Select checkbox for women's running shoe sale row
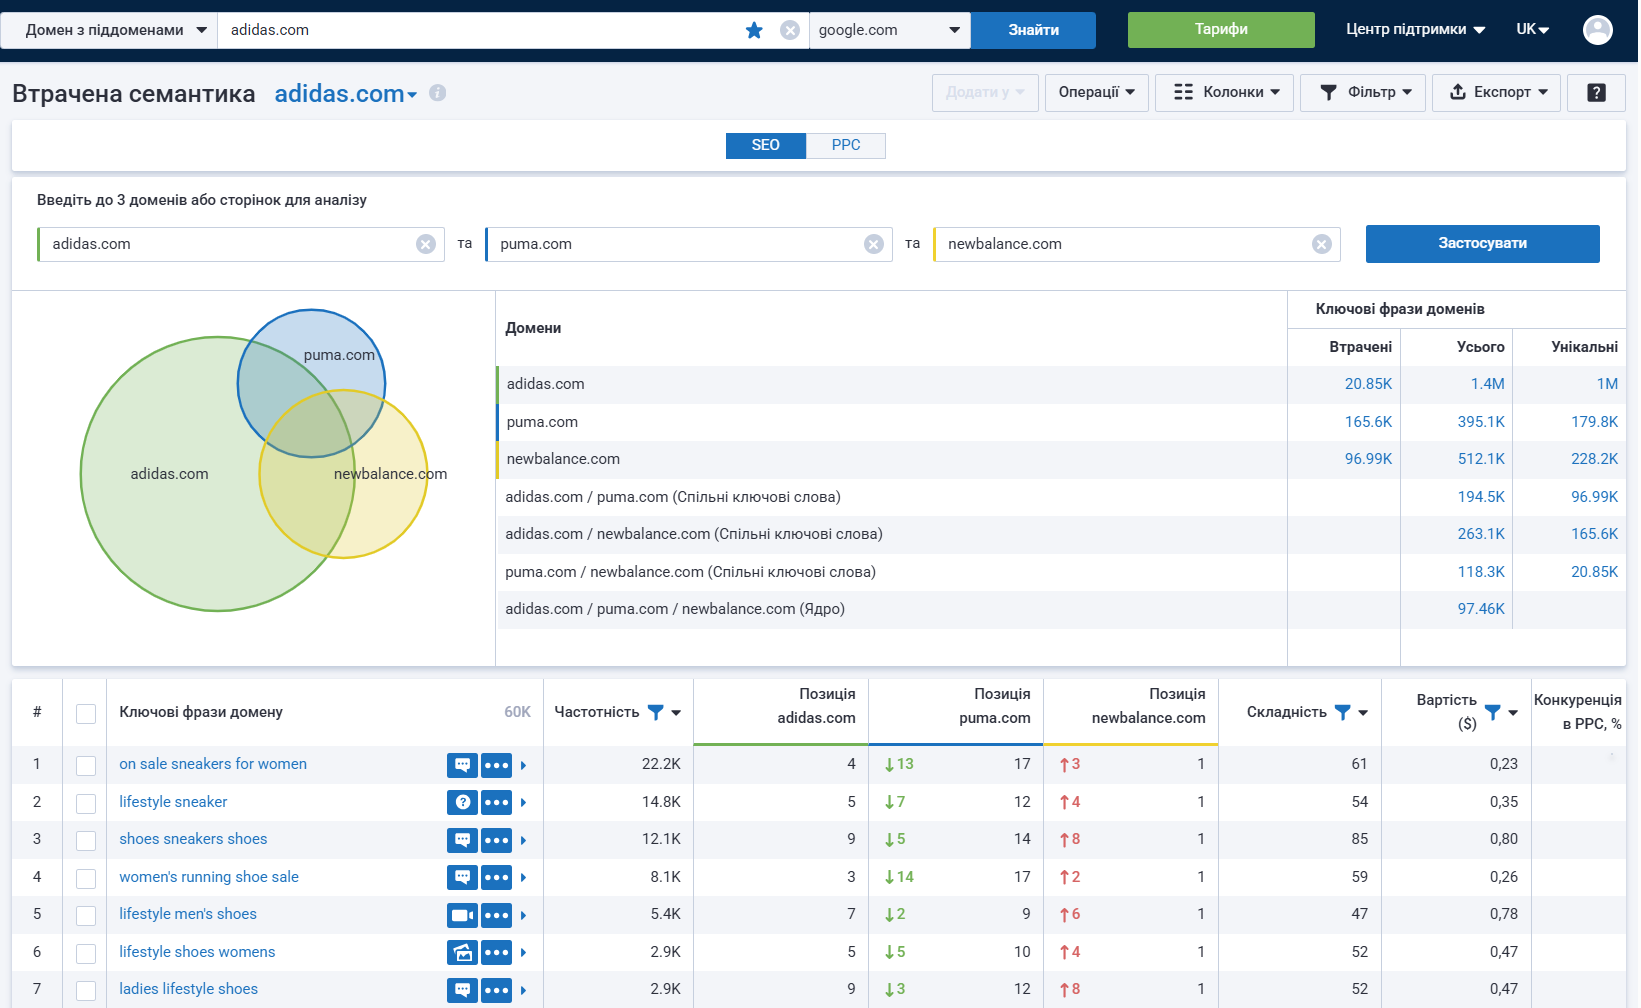Viewport: 1641px width, 1008px height. 86,878
